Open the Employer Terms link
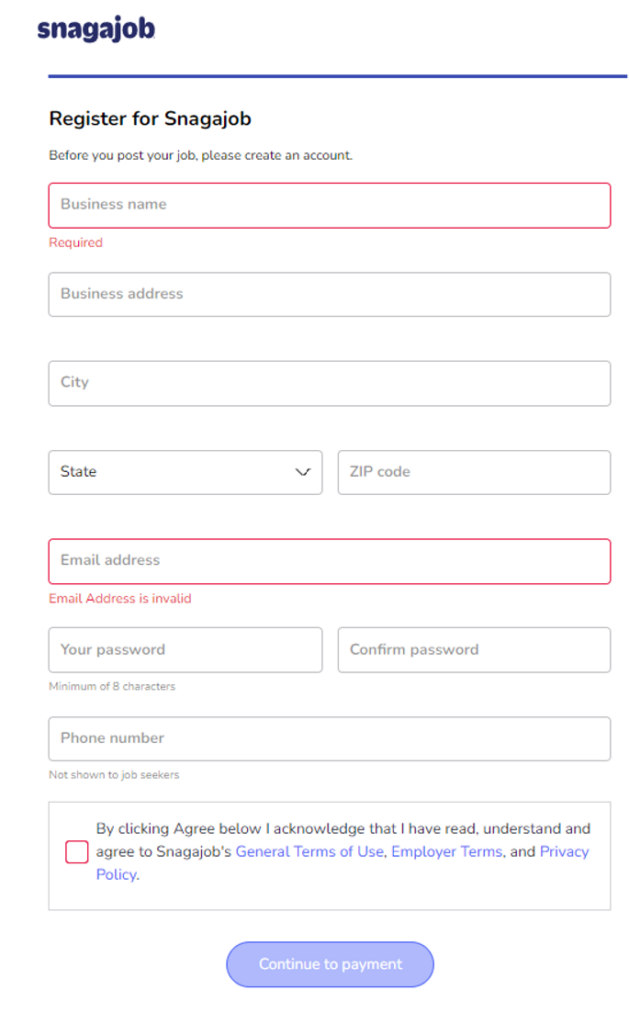629x1024 pixels. 447,852
